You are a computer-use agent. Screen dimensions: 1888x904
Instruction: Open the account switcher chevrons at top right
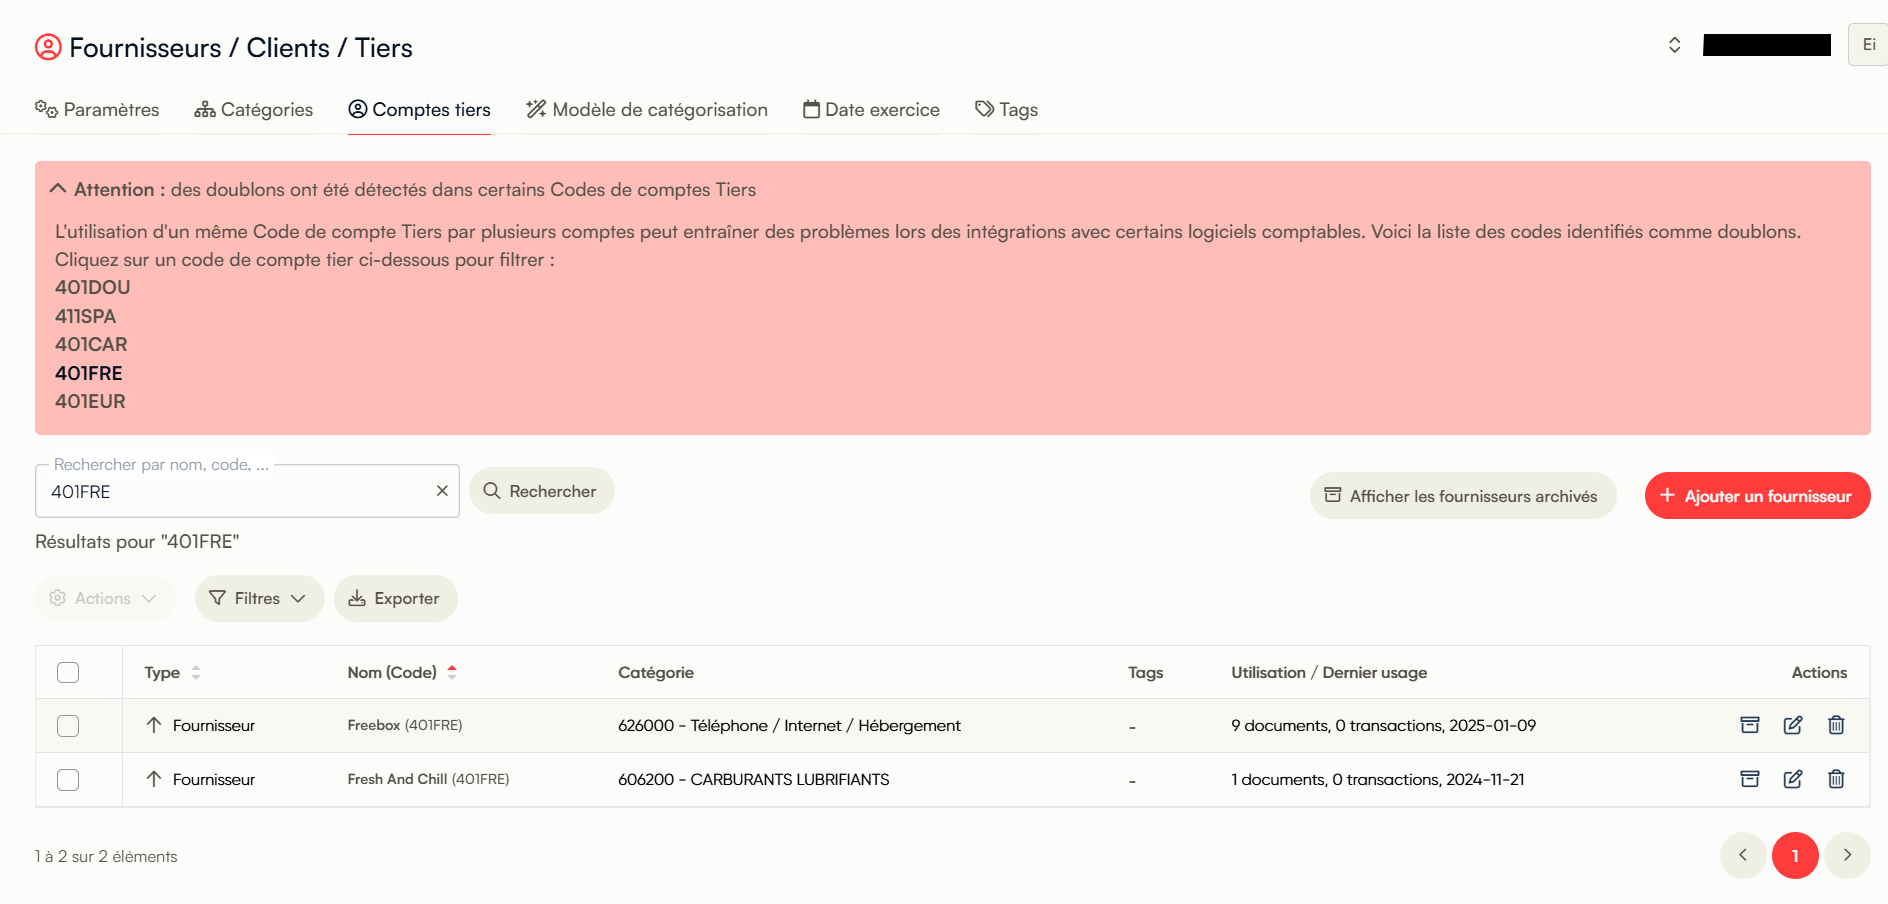1674,45
